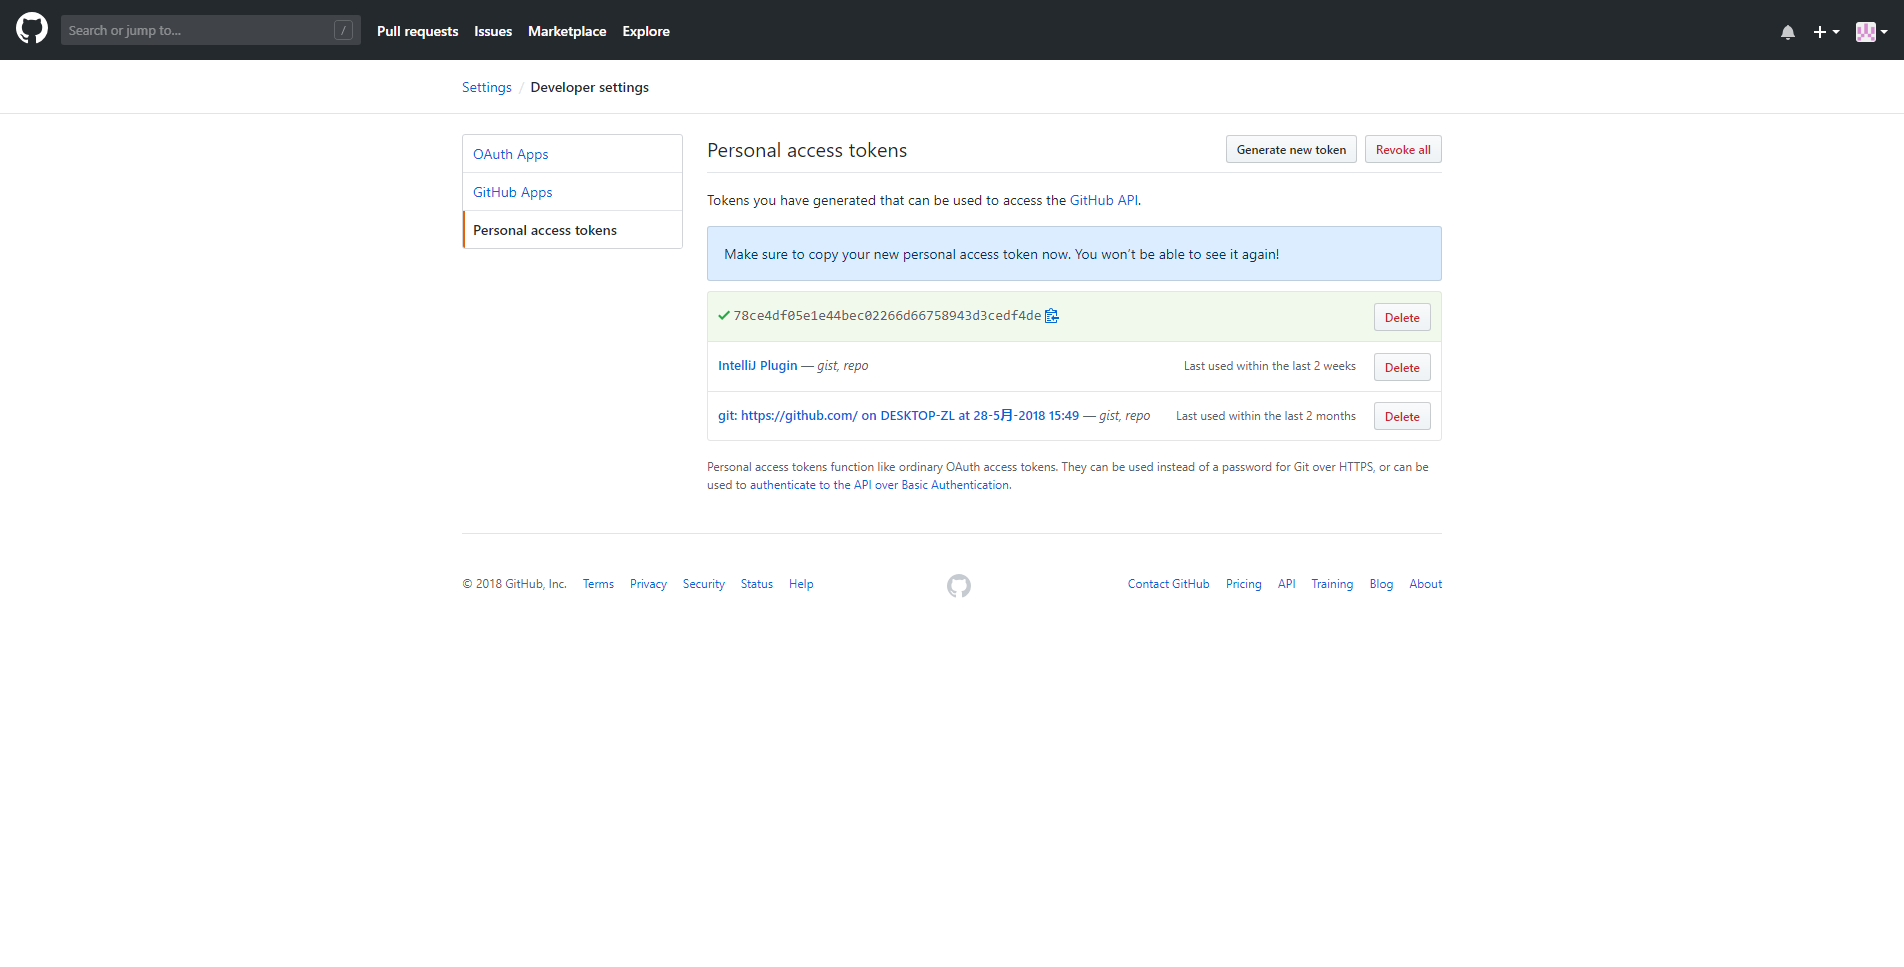Expand the user avatar menu

click(x=1871, y=32)
